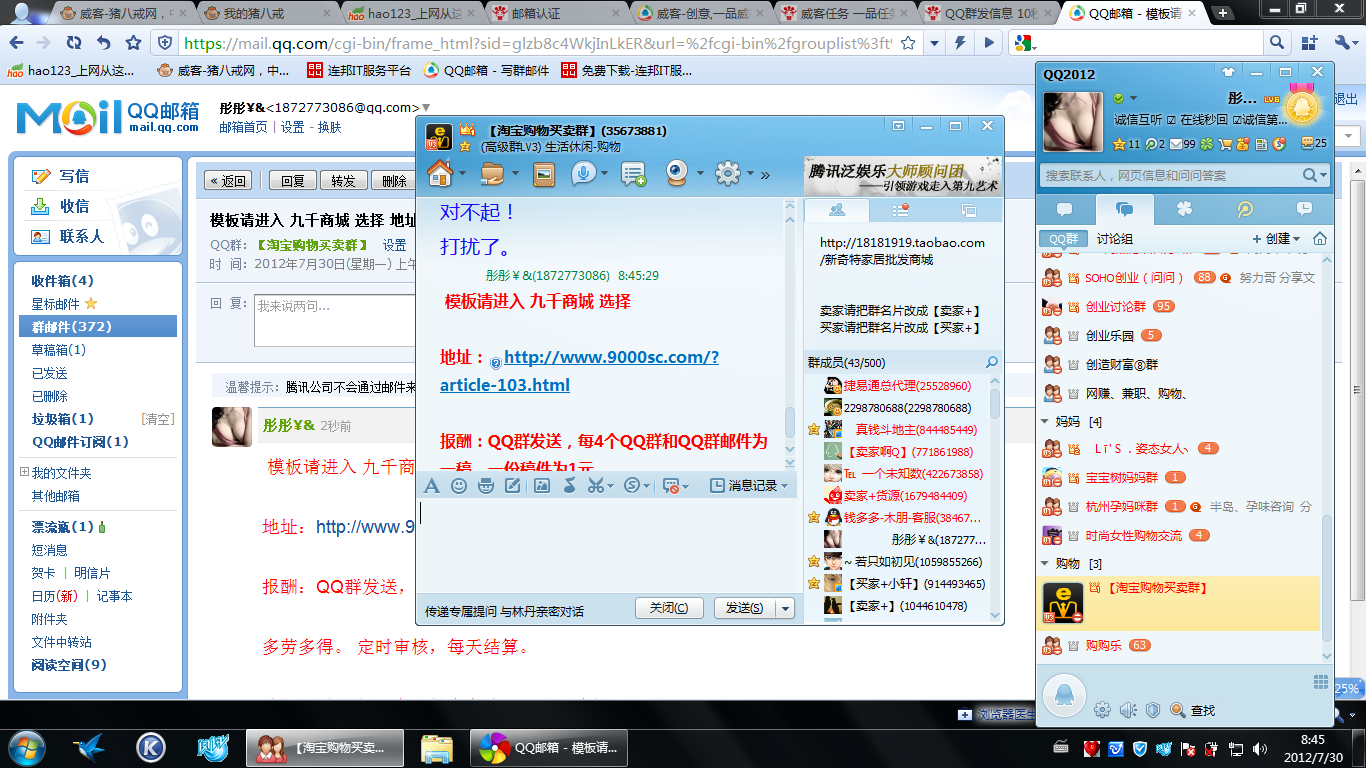The image size is (1366, 768).
Task: Open the emoticon smiley picker
Action: (x=459, y=485)
